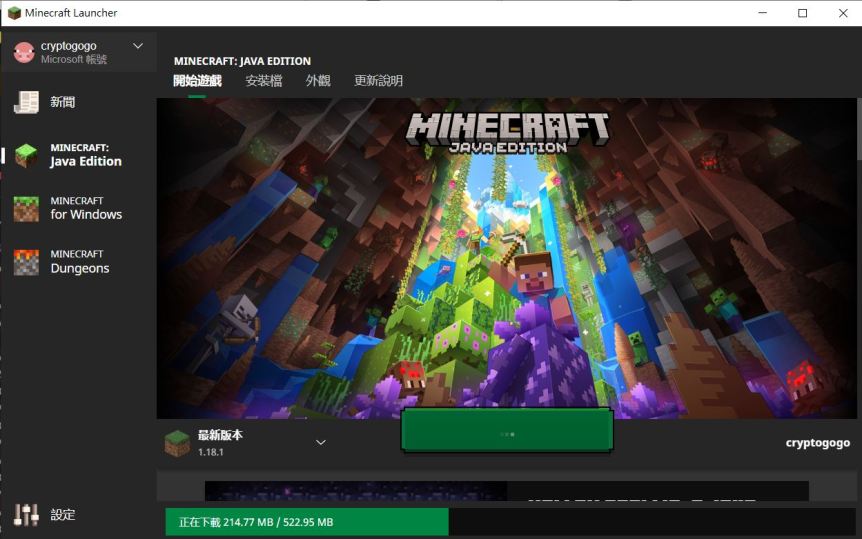The height and width of the screenshot is (539, 862).
Task: Click the cryptogogo pig avatar
Action: click(x=24, y=52)
